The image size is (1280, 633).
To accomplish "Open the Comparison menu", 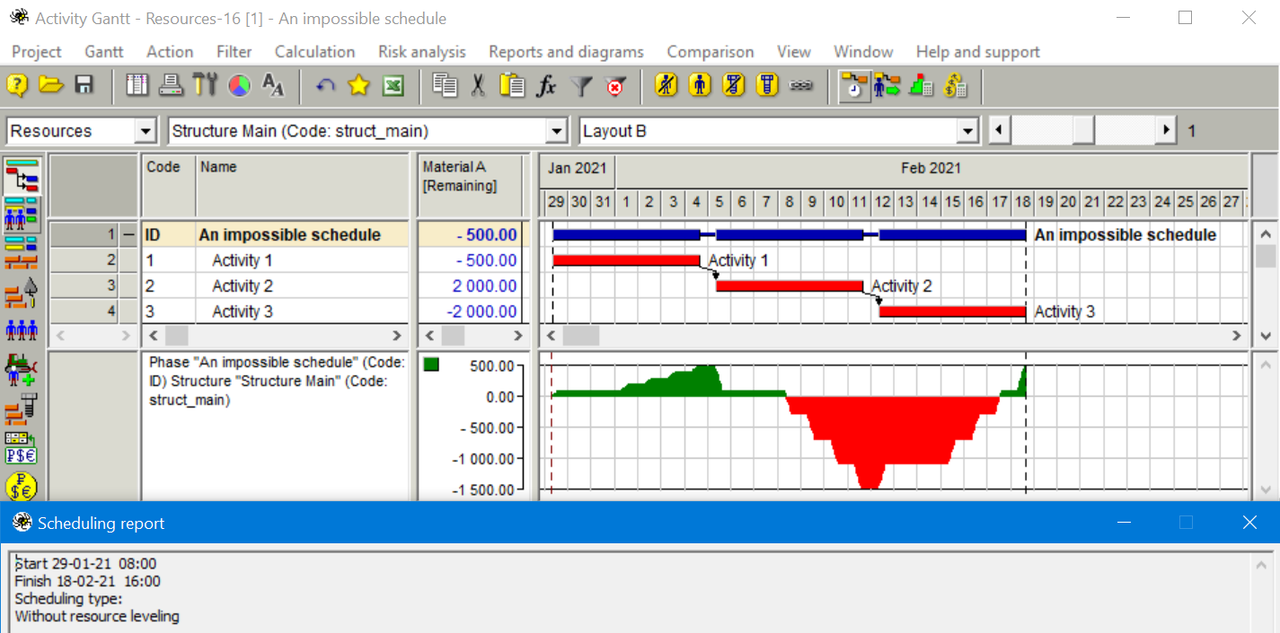I will (x=710, y=52).
